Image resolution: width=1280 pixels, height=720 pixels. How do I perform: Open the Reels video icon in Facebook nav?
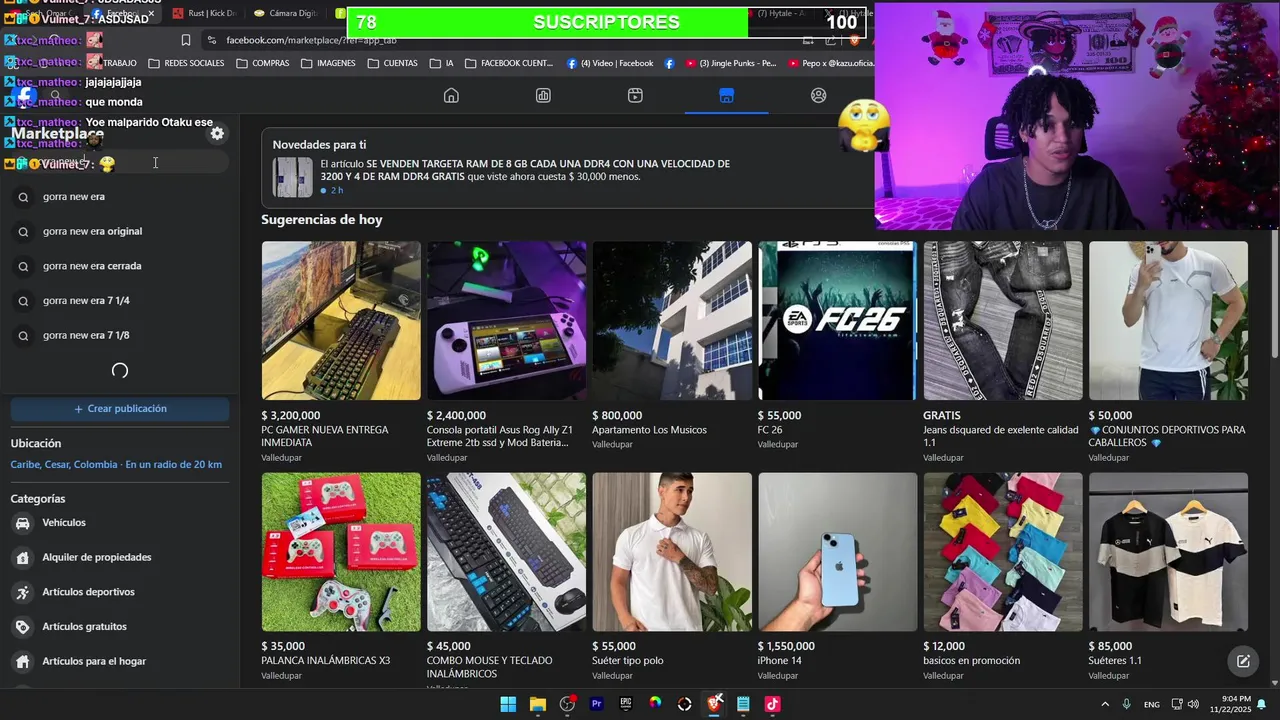(635, 95)
